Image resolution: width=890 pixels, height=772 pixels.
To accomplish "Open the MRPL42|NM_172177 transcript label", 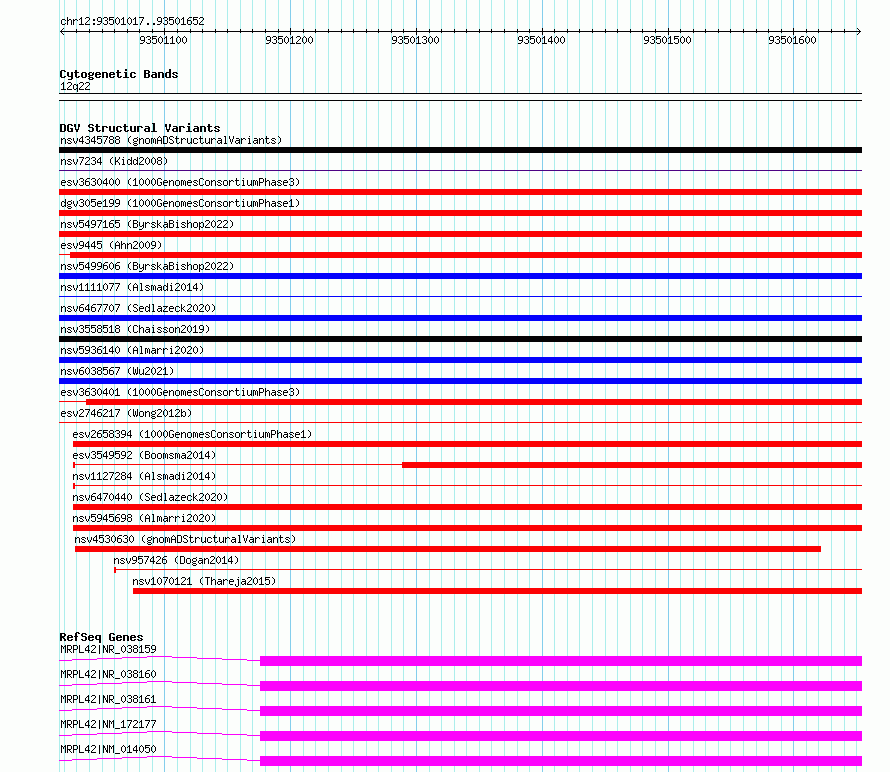I will (108, 724).
